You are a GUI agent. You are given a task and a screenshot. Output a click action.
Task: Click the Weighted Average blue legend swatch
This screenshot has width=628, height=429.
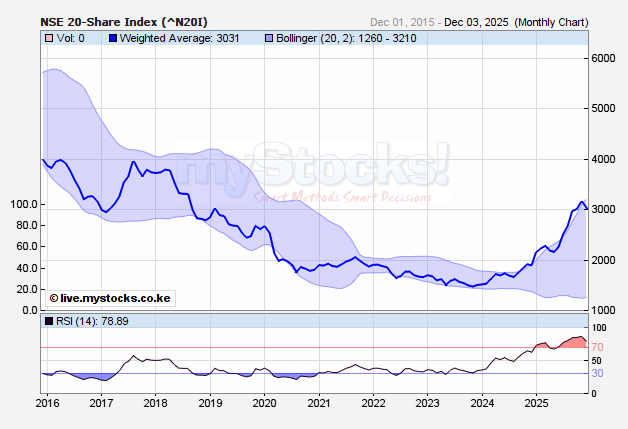point(112,38)
